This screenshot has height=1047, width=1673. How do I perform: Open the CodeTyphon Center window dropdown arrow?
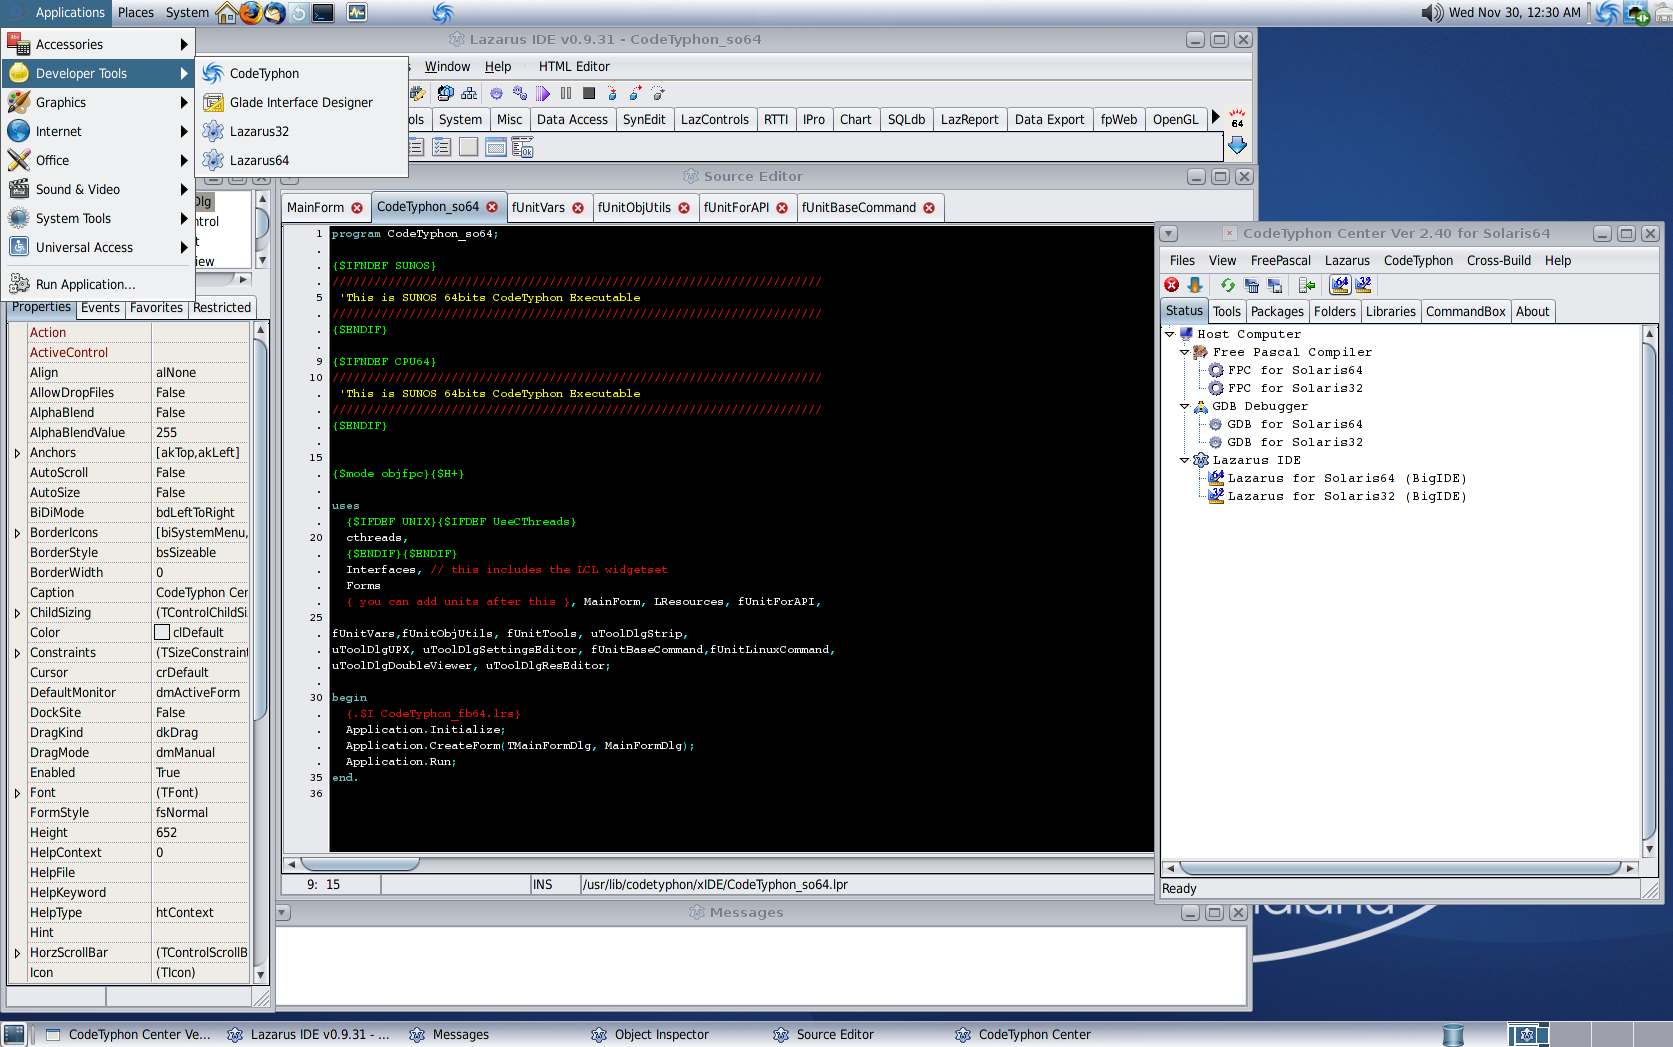(1169, 234)
